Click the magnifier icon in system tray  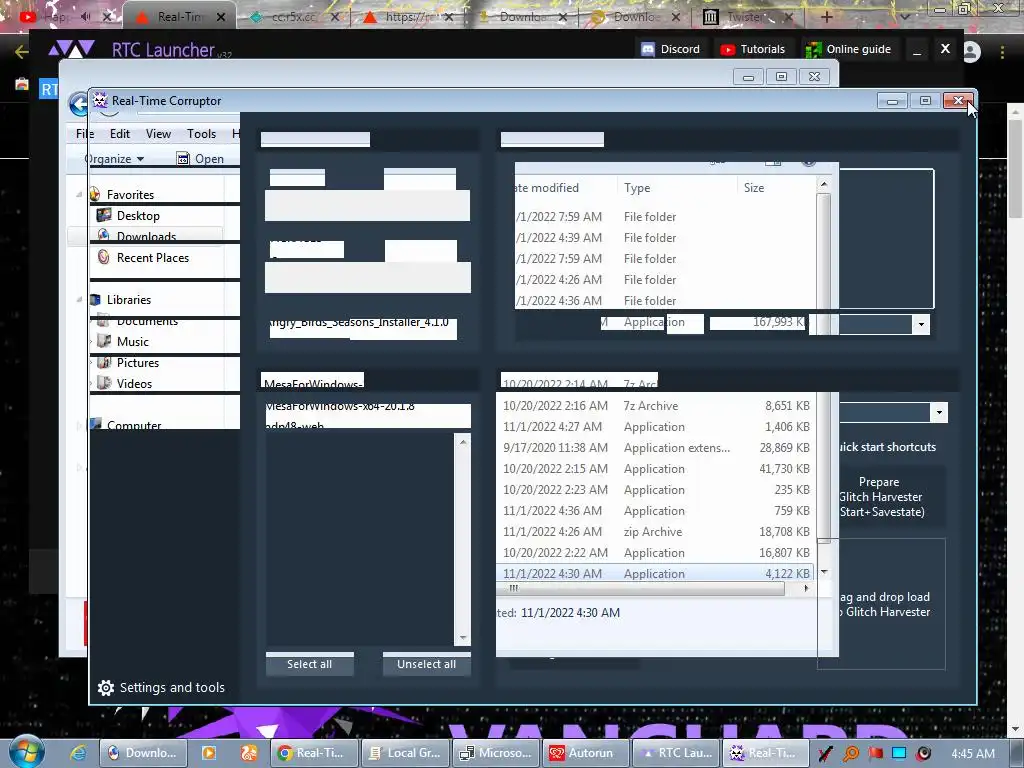851,753
